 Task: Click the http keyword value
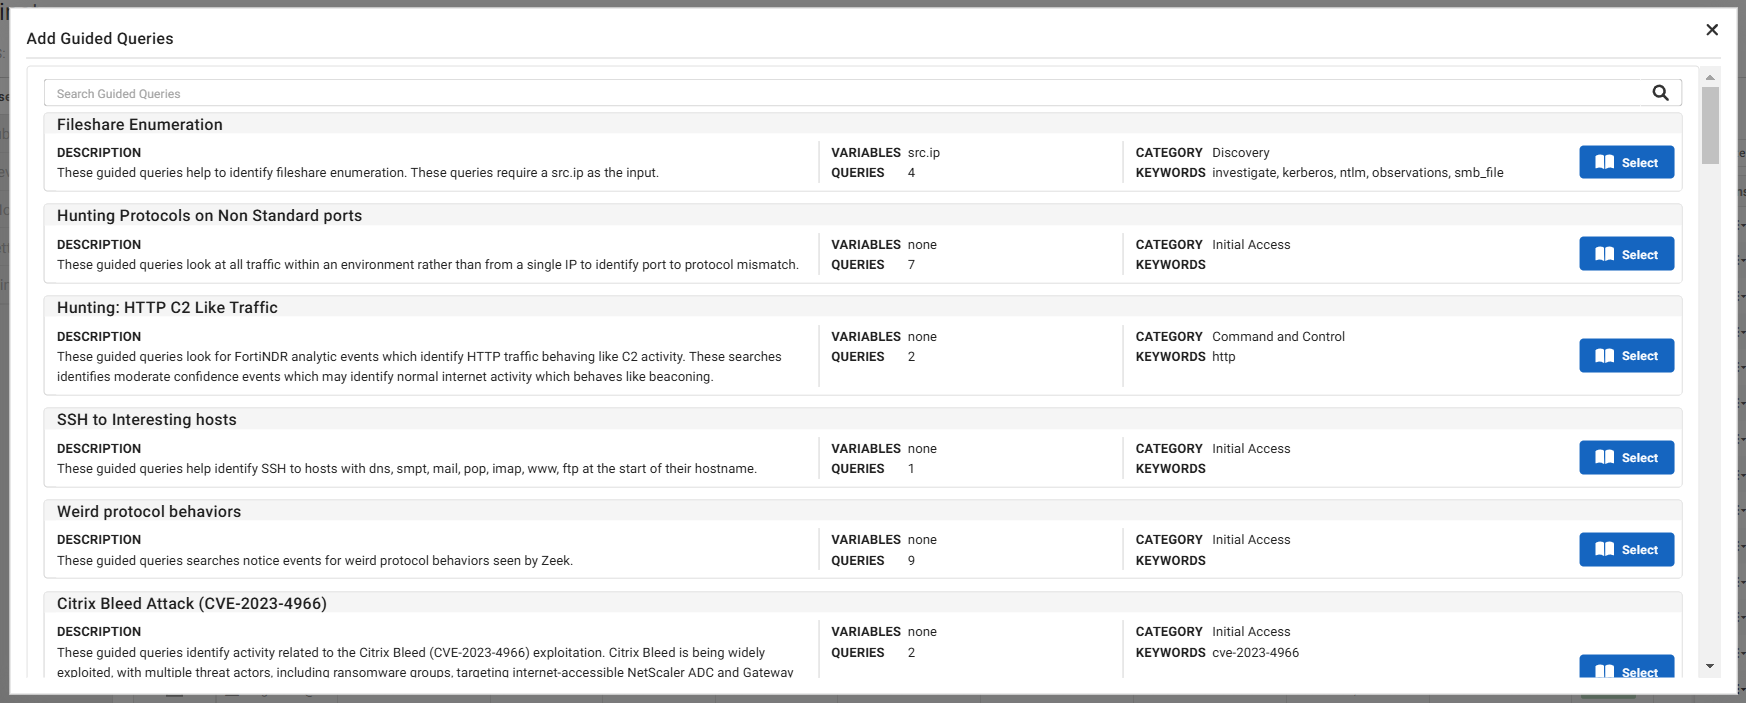point(1224,357)
